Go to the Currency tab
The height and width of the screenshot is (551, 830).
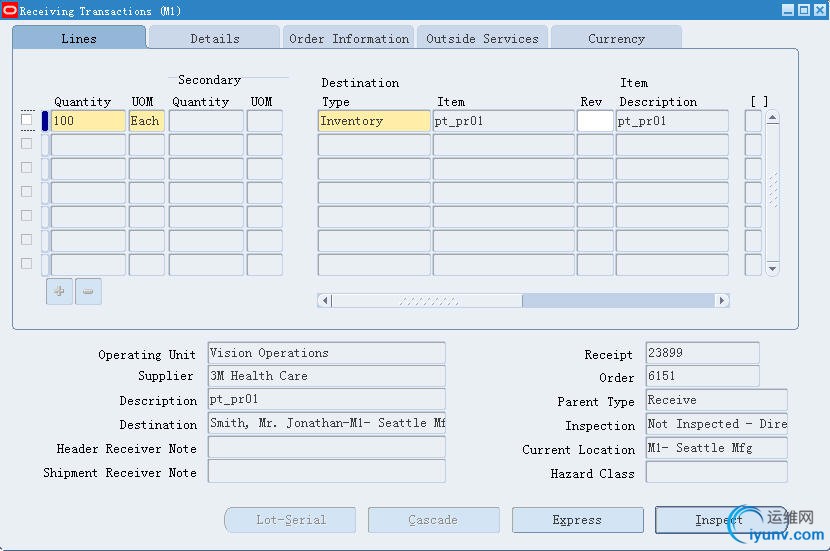[616, 38]
